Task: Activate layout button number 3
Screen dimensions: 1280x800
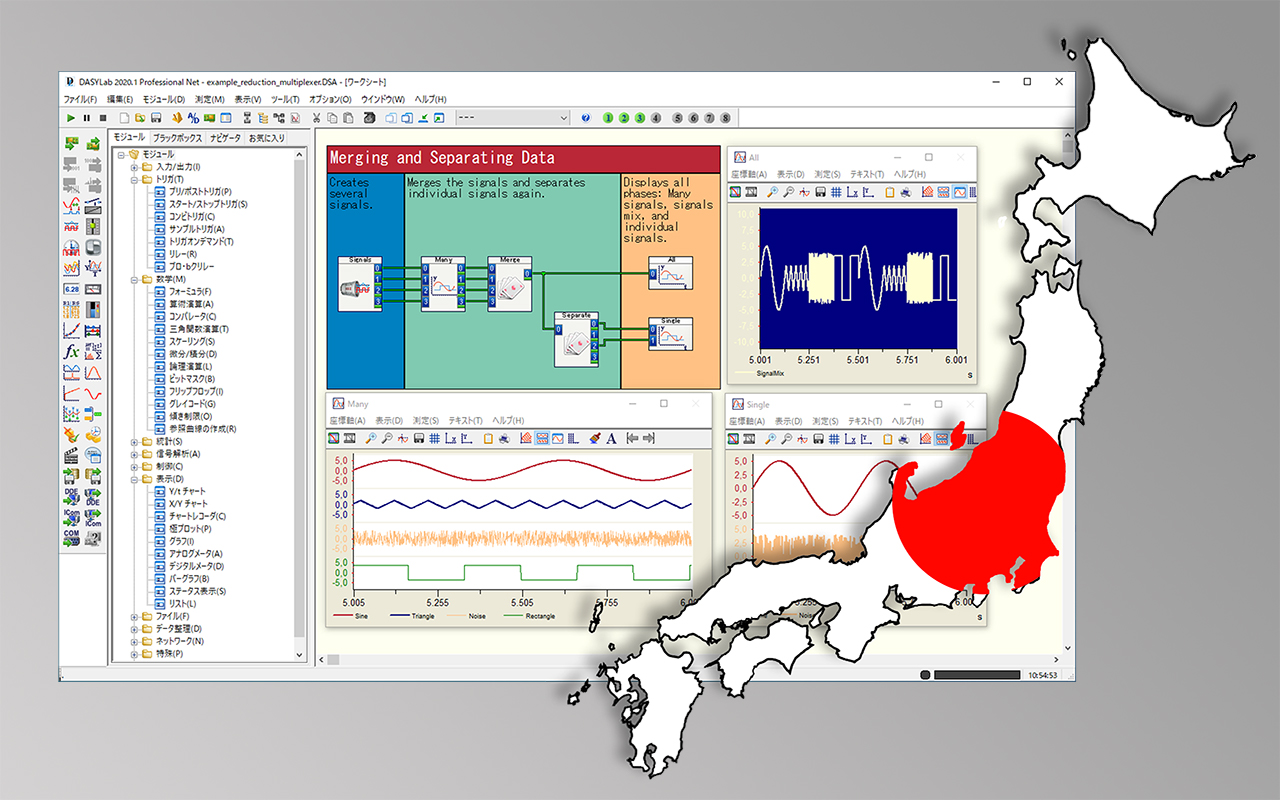Action: click(640, 118)
